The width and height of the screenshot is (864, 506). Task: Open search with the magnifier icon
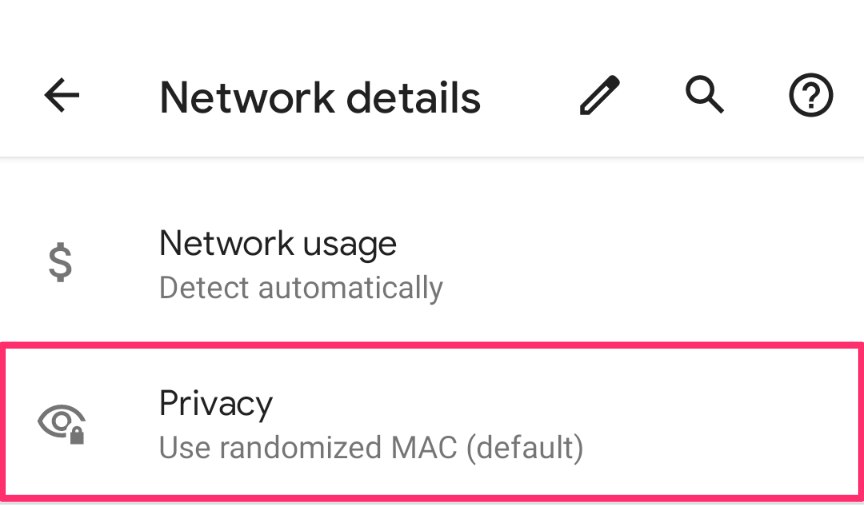click(705, 96)
